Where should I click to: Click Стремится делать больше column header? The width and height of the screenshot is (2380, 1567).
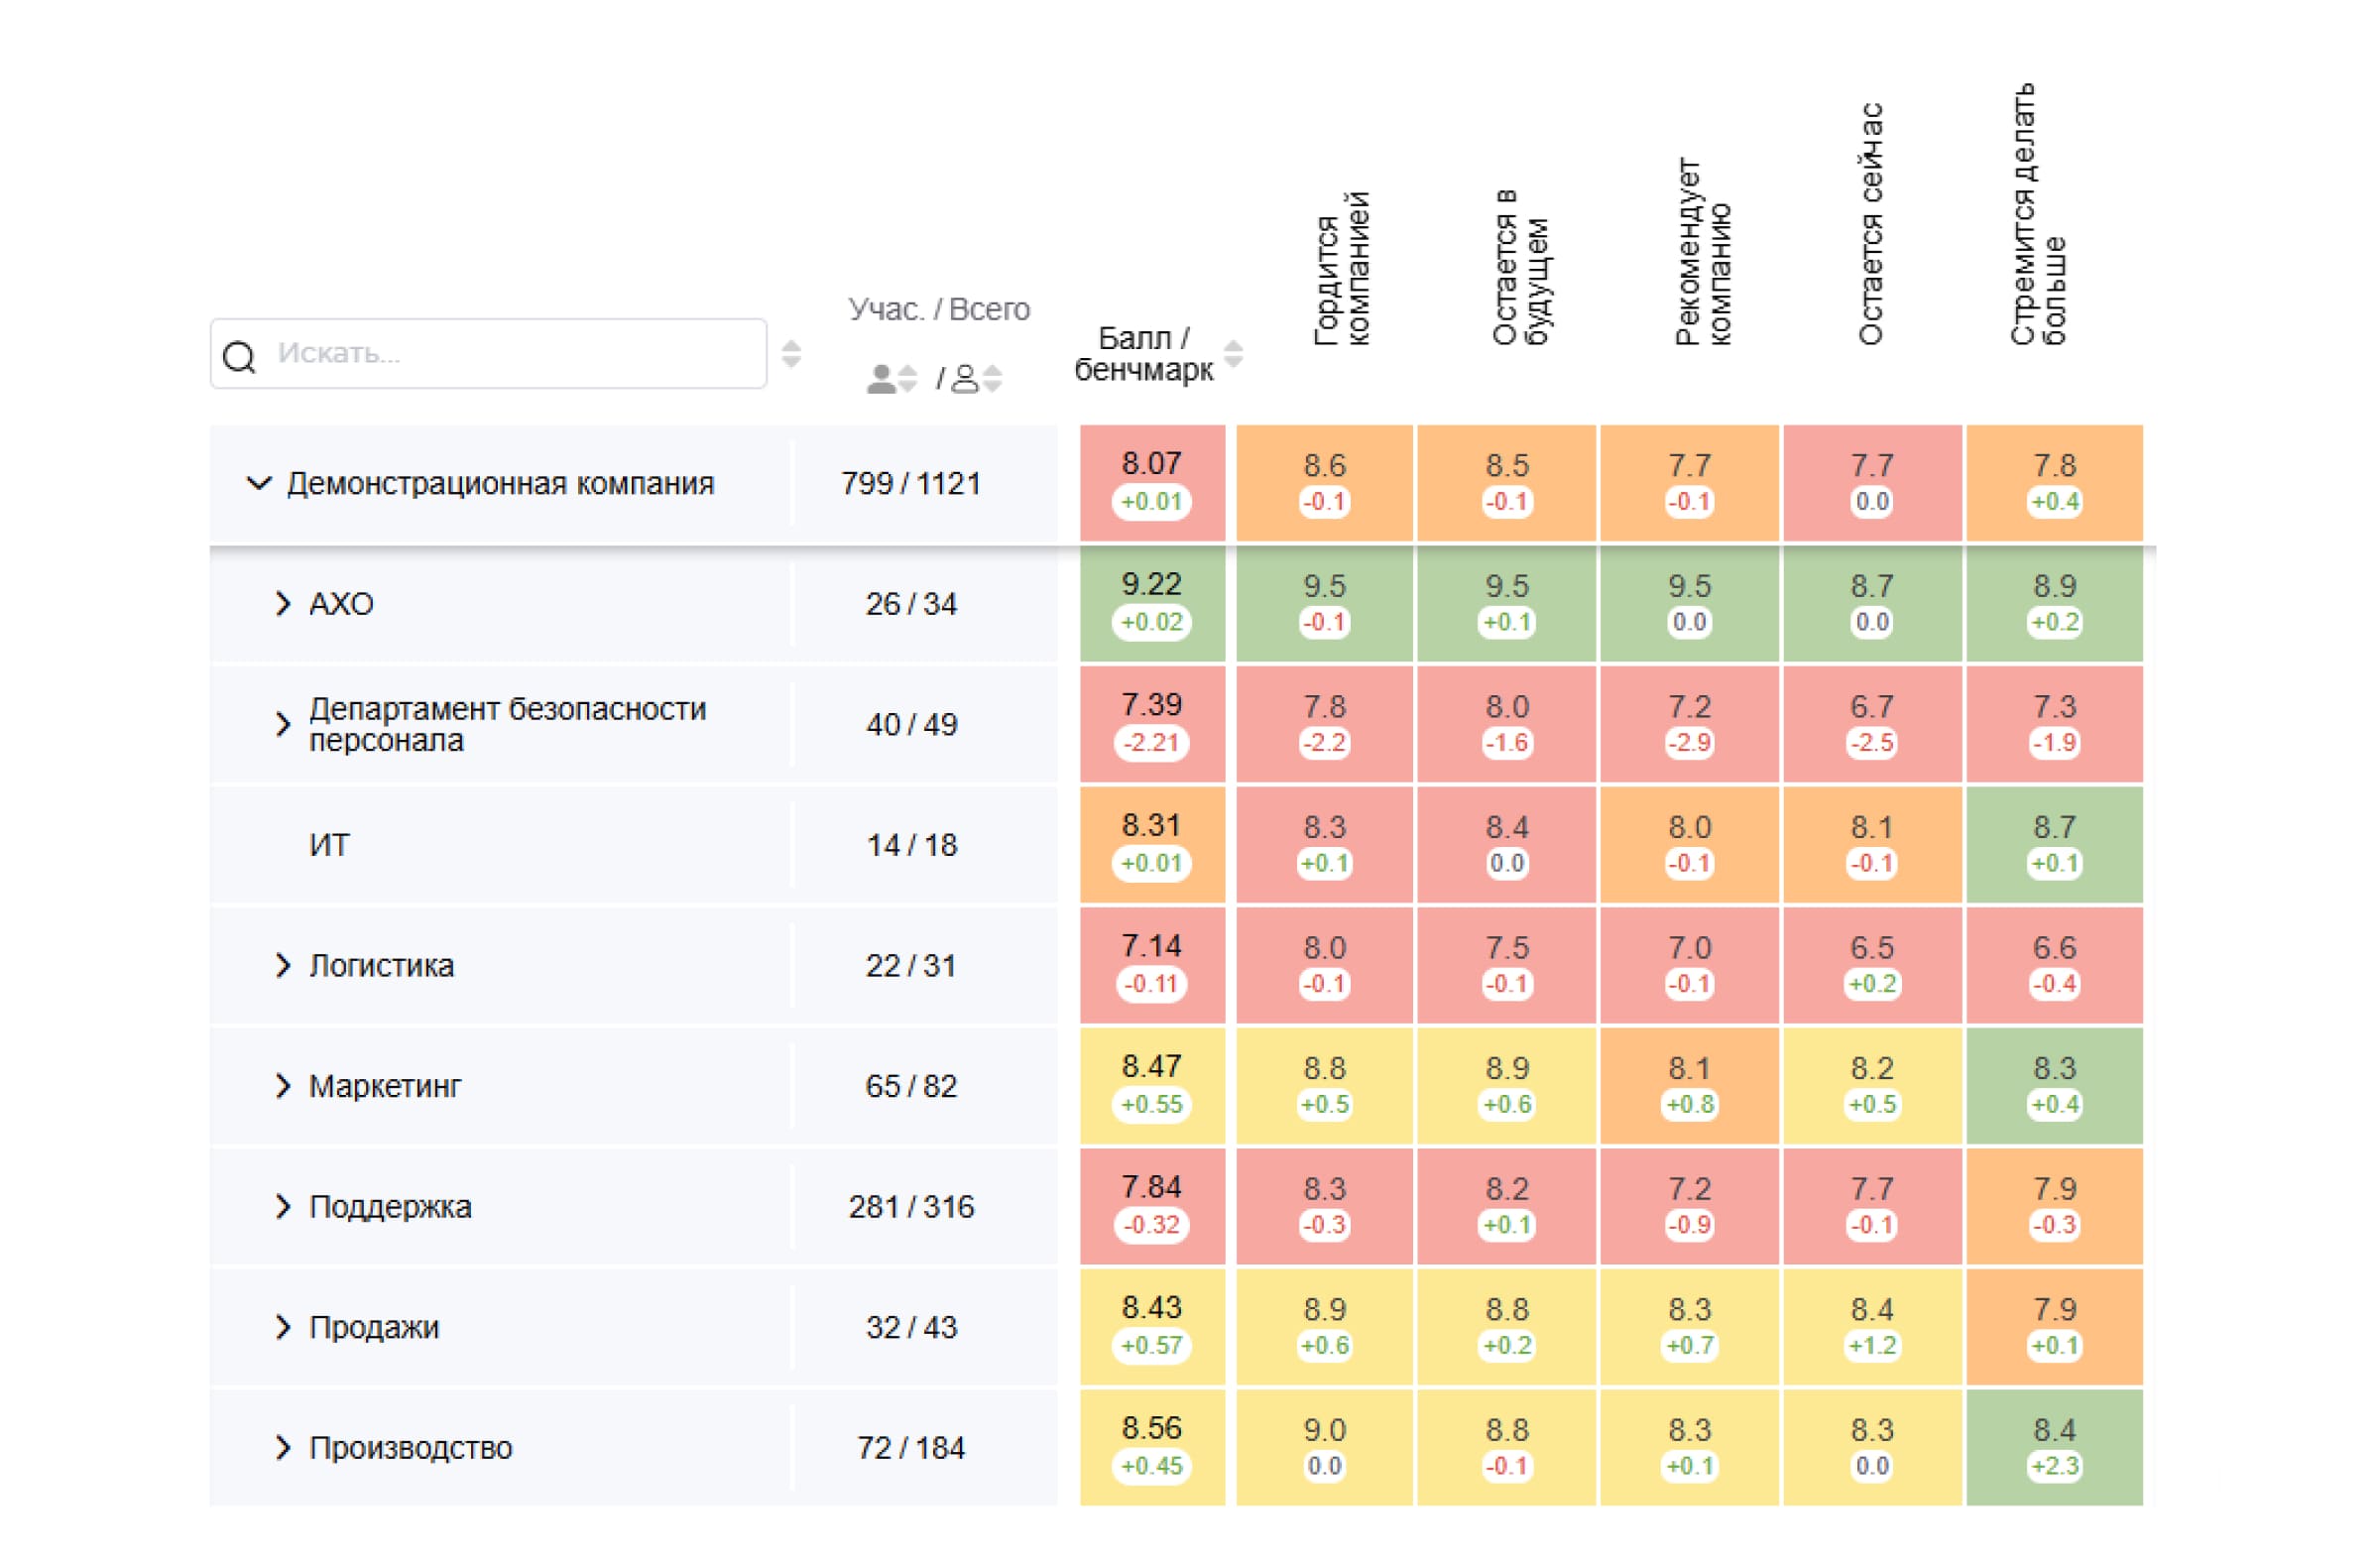[x=2038, y=215]
